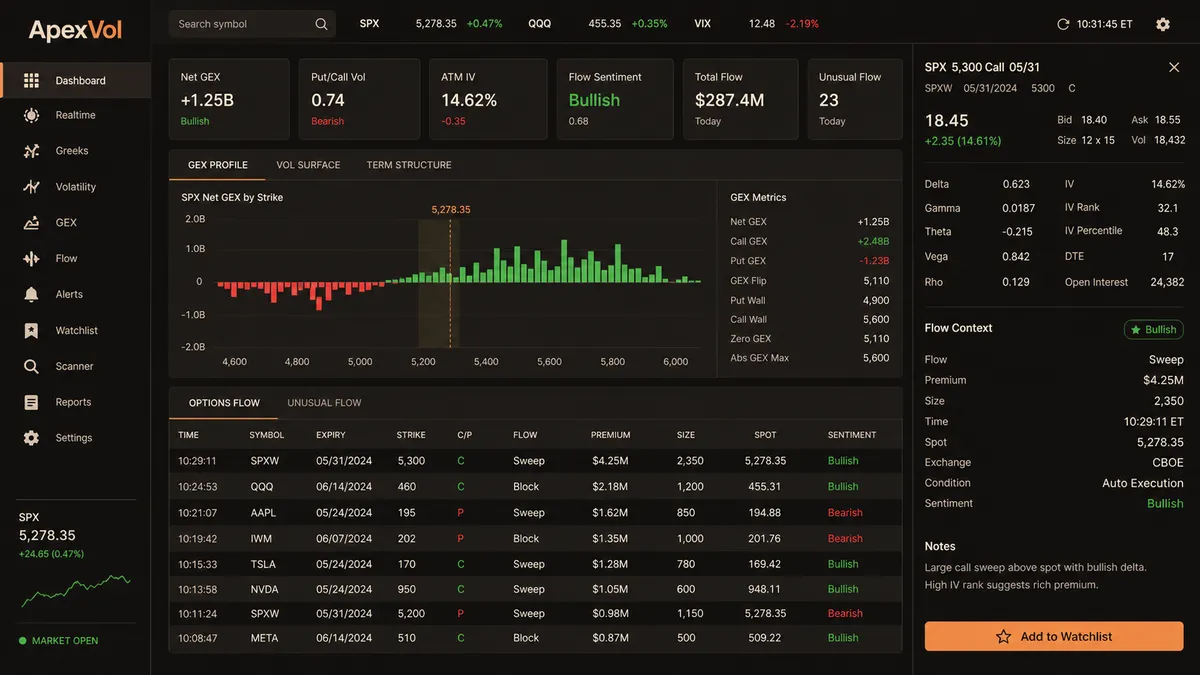Click the Call GEX +2.48B value
The height and width of the screenshot is (675, 1200).
click(x=873, y=241)
